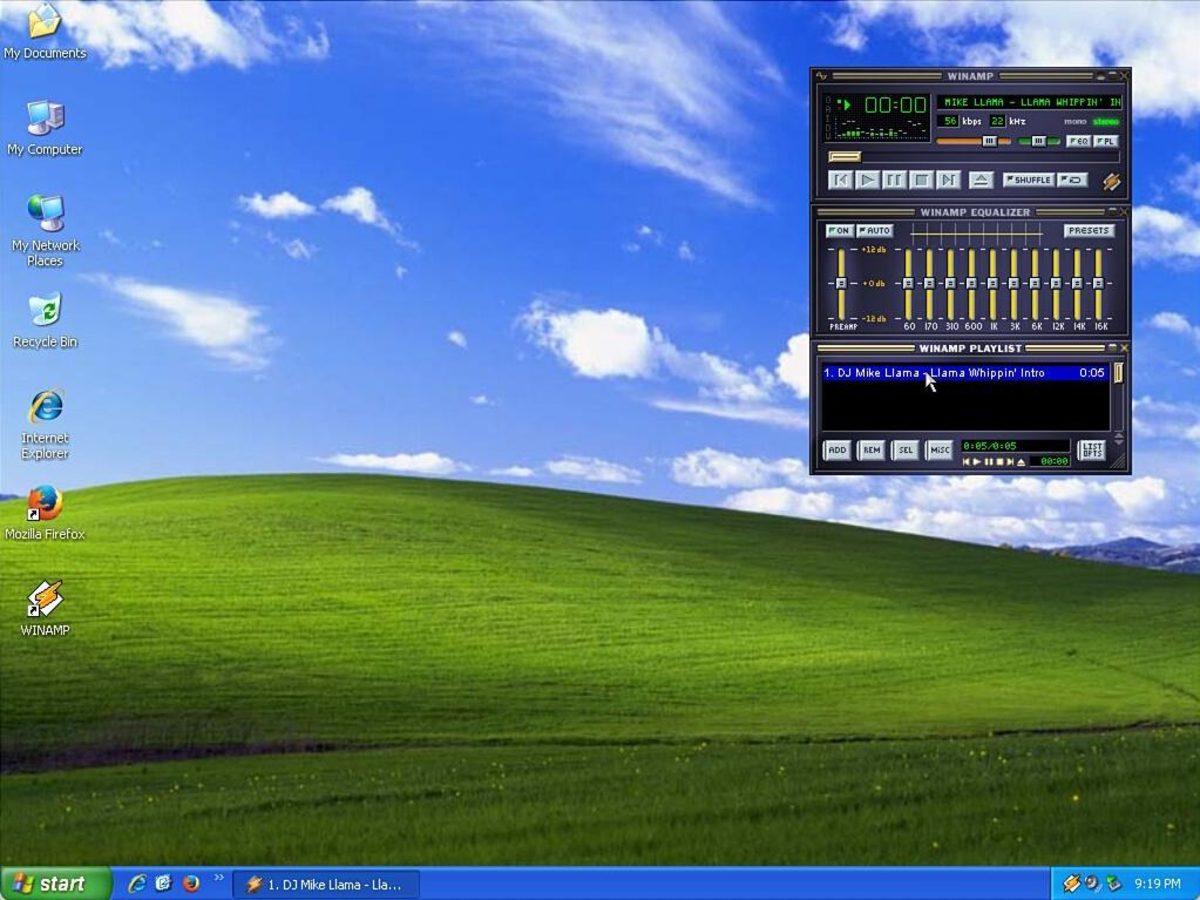Open equalizer Presets menu
1200x900 pixels.
click(1088, 231)
